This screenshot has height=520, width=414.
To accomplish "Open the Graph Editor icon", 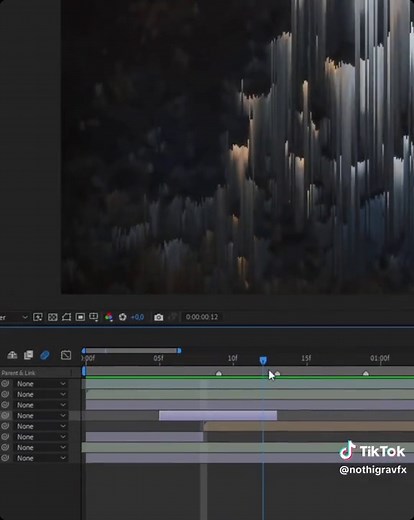I will pyautogui.click(x=66, y=355).
